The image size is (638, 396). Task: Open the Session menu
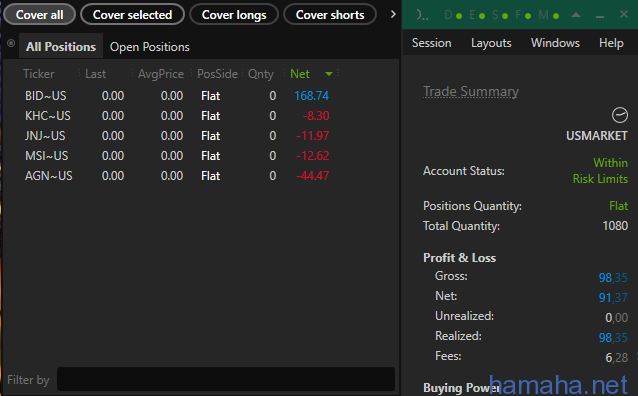click(431, 43)
